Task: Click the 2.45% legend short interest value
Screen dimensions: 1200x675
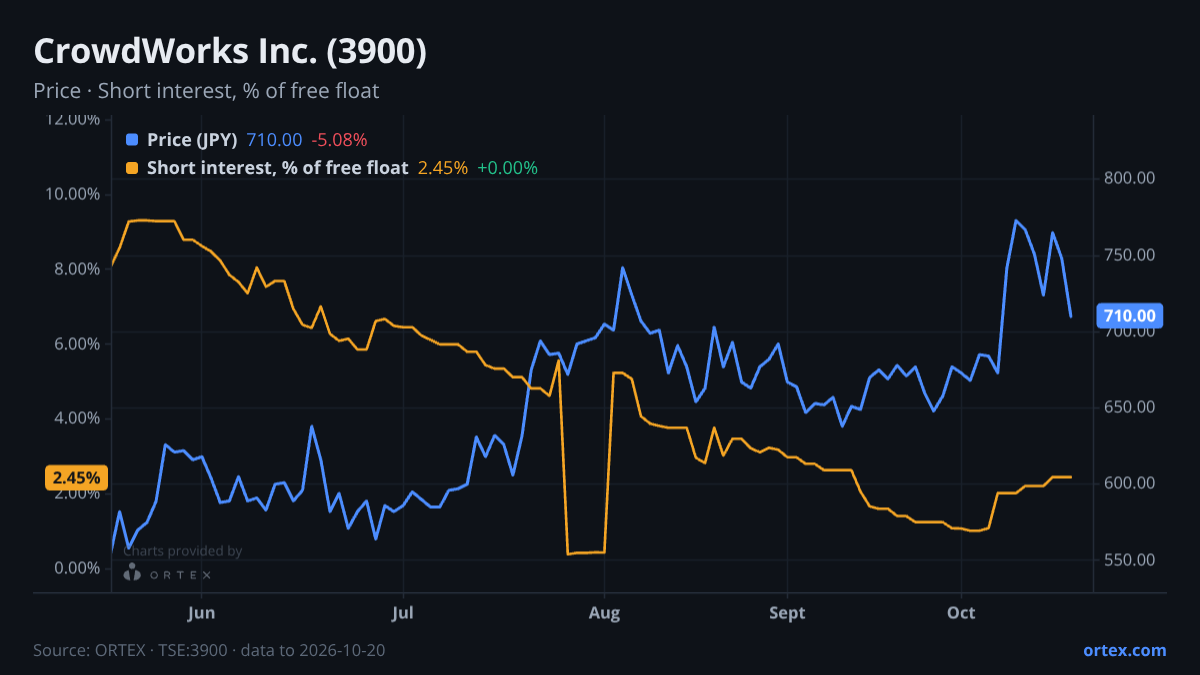Action: coord(443,168)
